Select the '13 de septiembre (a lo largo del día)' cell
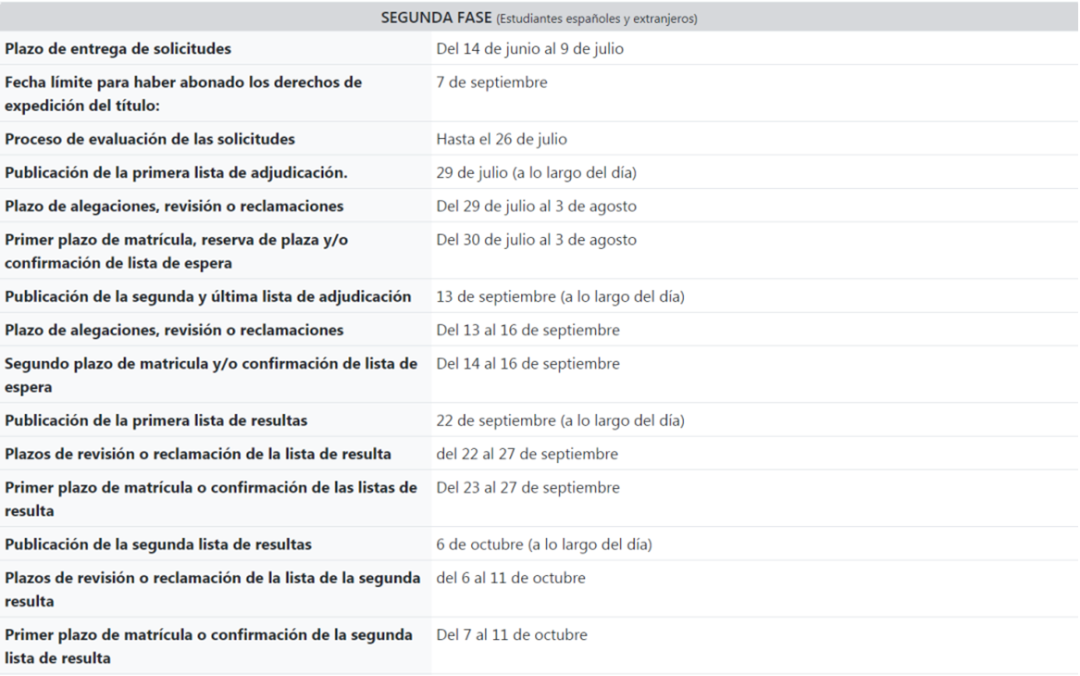Screen dimensions: 1080x676 (560, 297)
